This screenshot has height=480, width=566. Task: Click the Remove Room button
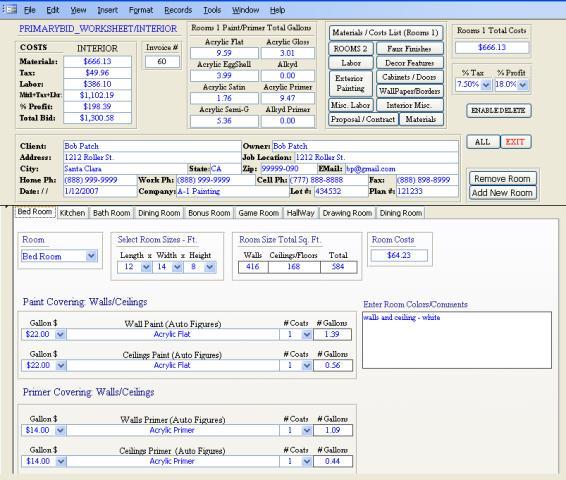point(502,179)
